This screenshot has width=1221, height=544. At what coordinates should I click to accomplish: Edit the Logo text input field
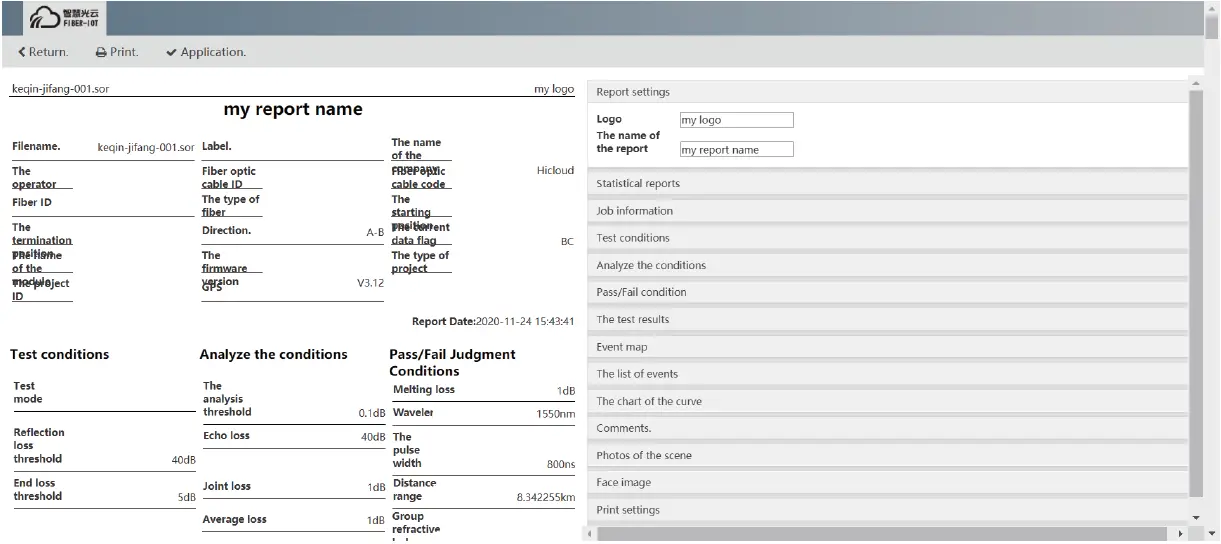pos(736,120)
